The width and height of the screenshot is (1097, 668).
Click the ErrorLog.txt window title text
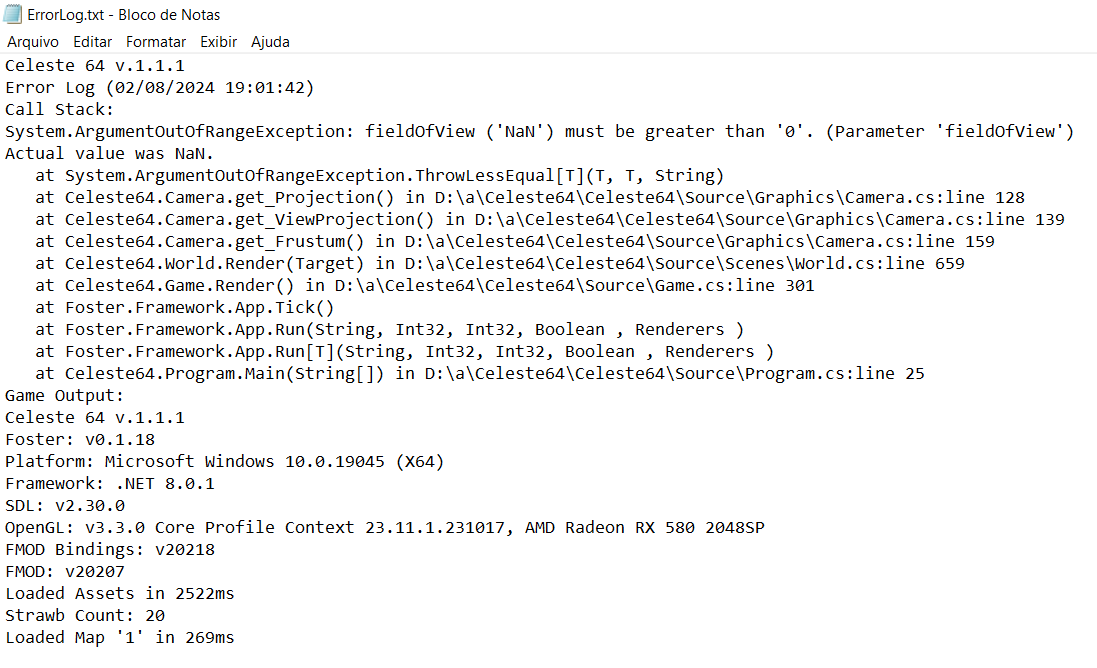click(124, 15)
